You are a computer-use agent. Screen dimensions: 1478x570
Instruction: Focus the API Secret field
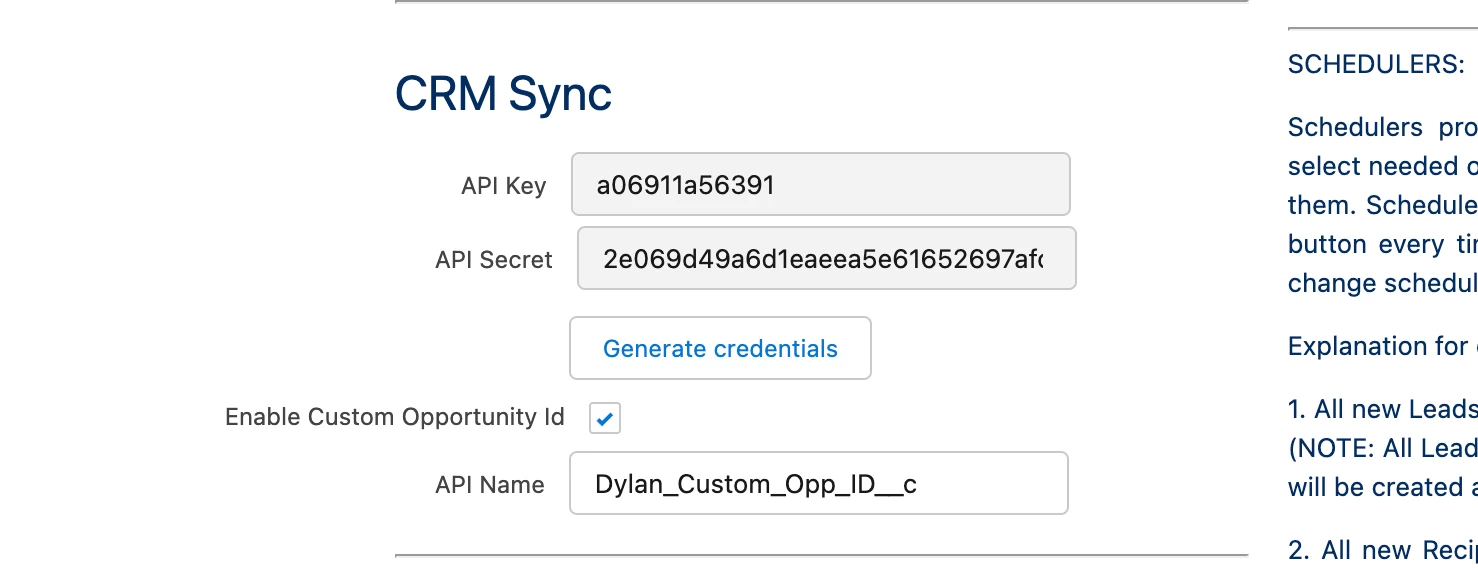[826, 259]
